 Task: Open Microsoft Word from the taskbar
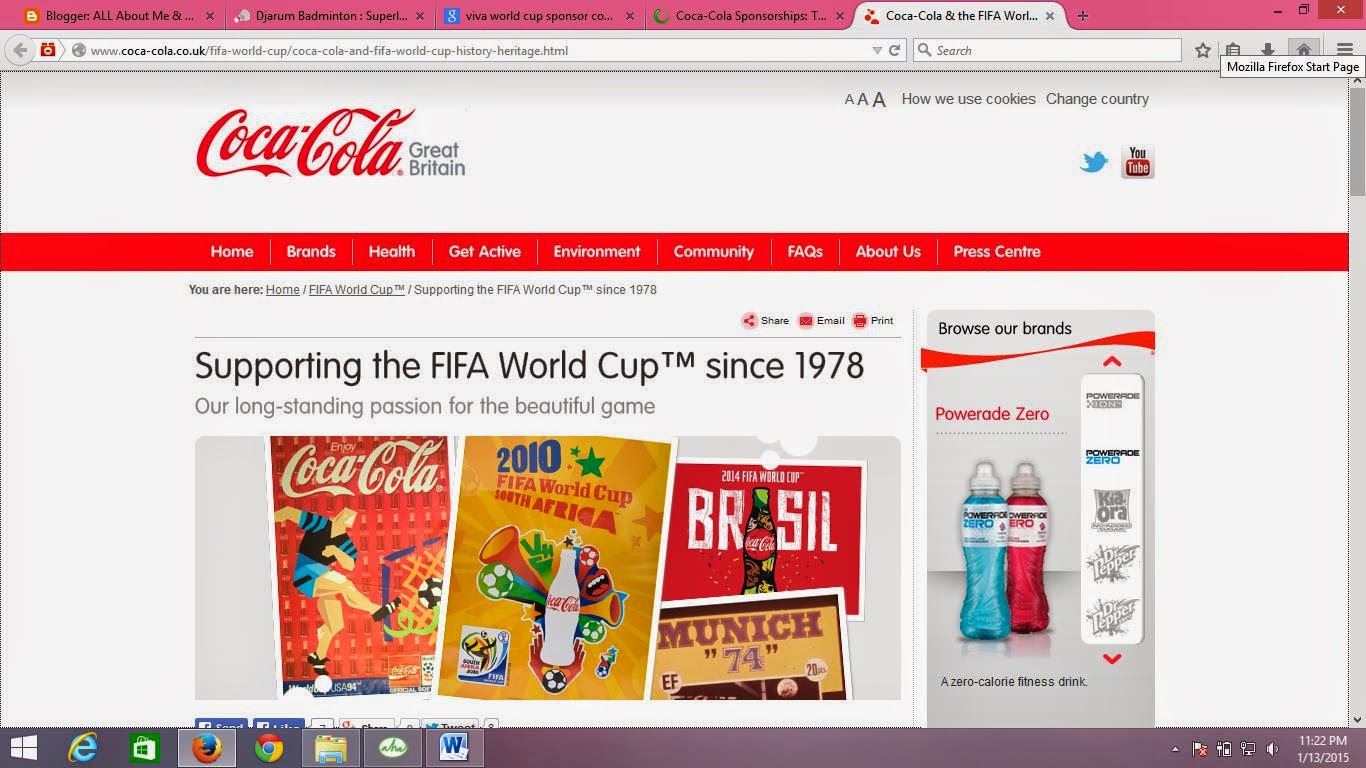[454, 748]
